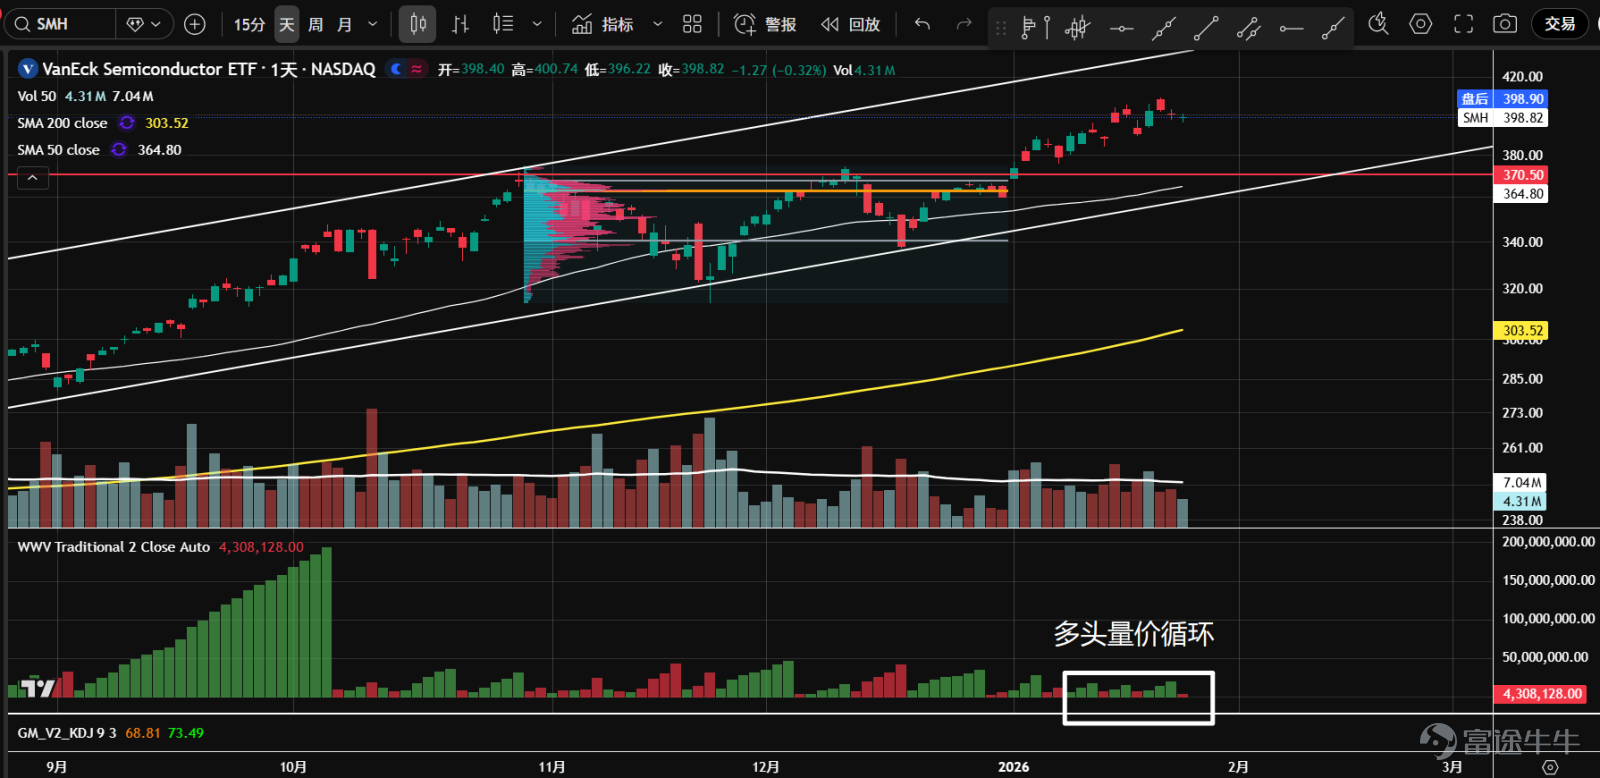Image resolution: width=1600 pixels, height=778 pixels.
Task: Click the SMA 200 close indicator legend
Action: [x=62, y=123]
